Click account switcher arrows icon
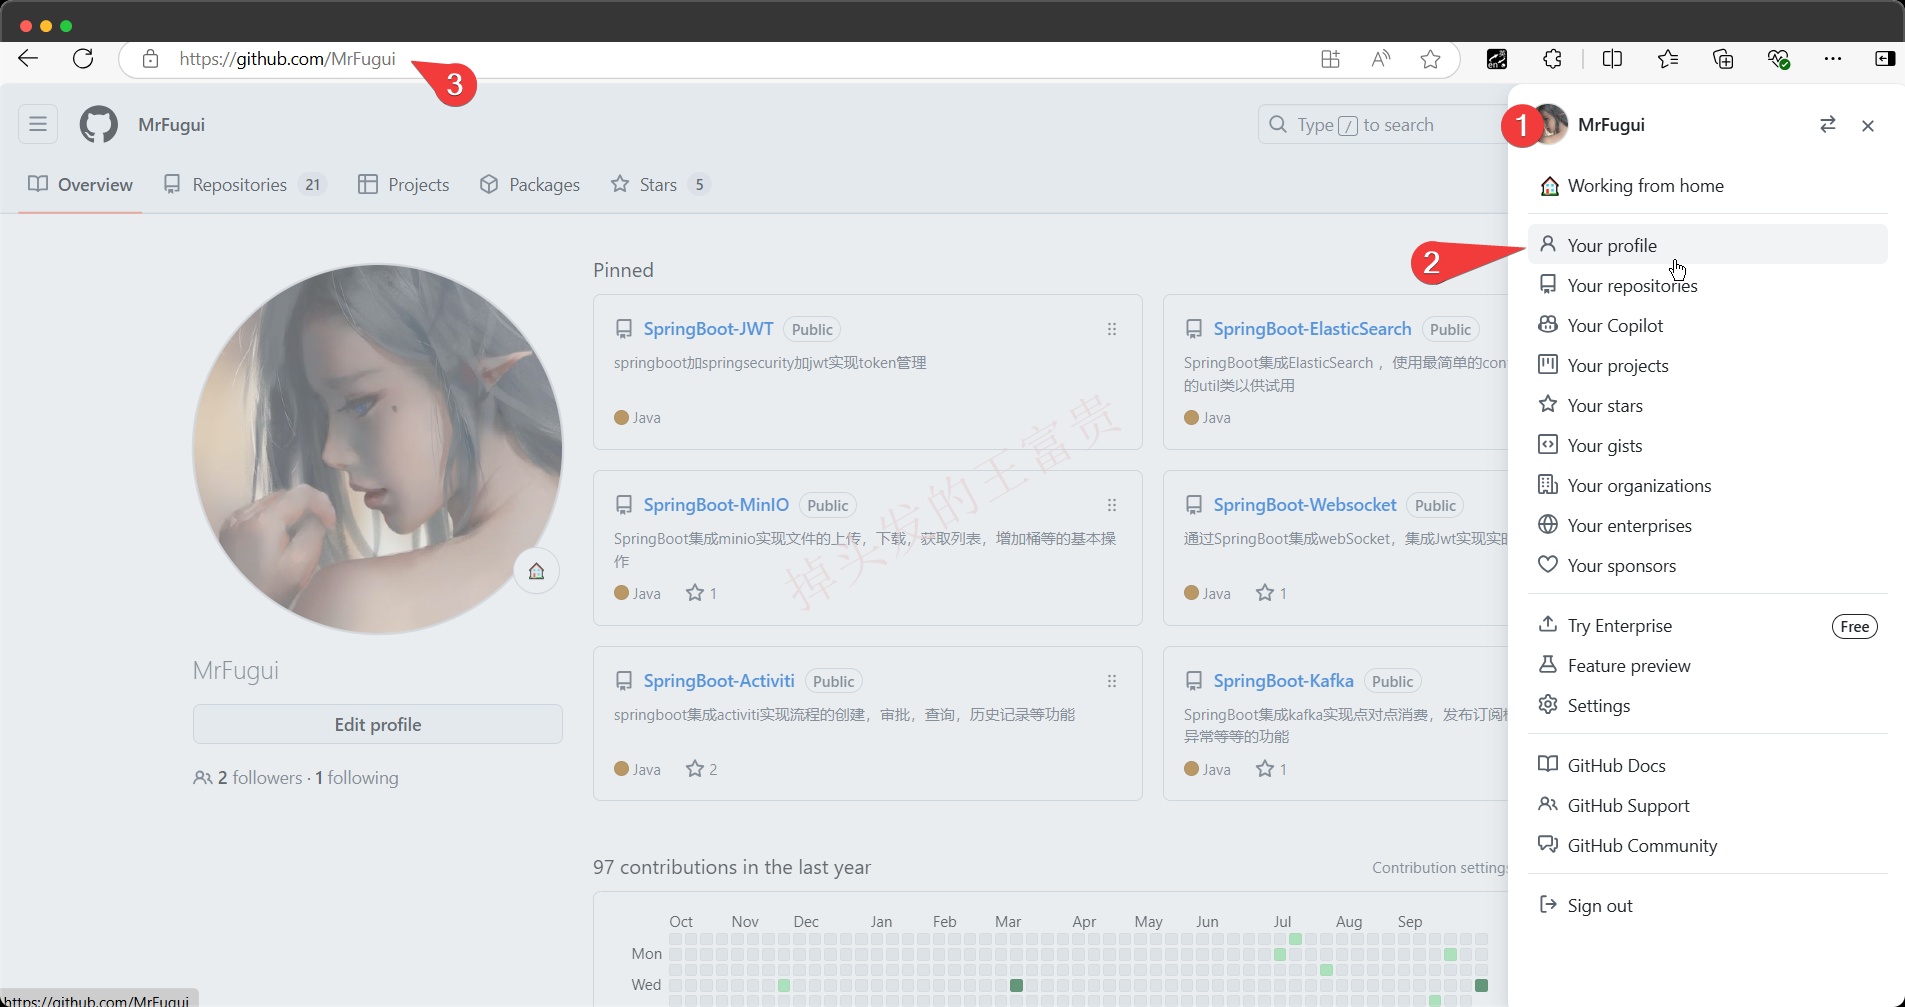This screenshot has width=1905, height=1007. pos(1828,124)
